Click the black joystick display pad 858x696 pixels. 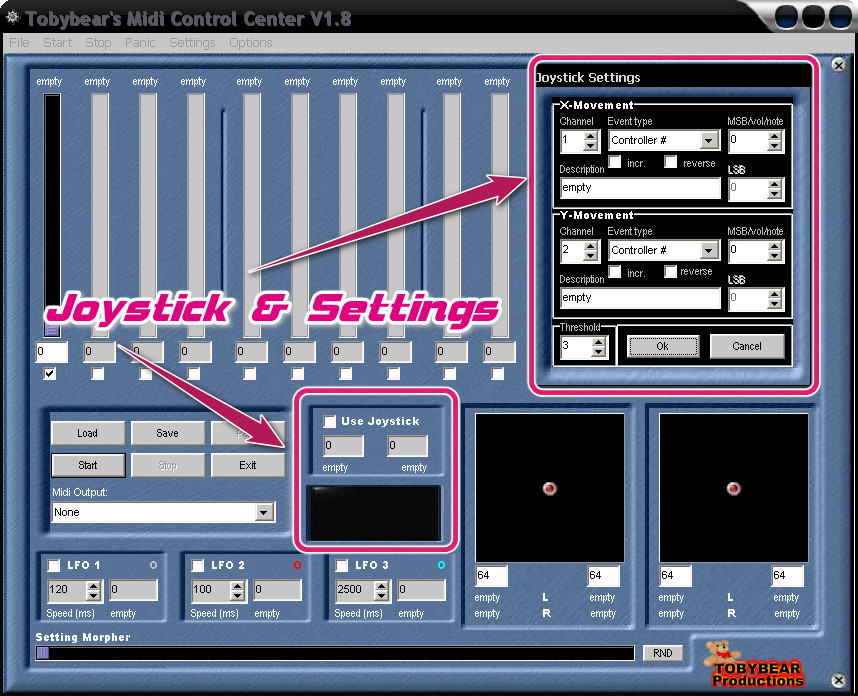(x=375, y=513)
